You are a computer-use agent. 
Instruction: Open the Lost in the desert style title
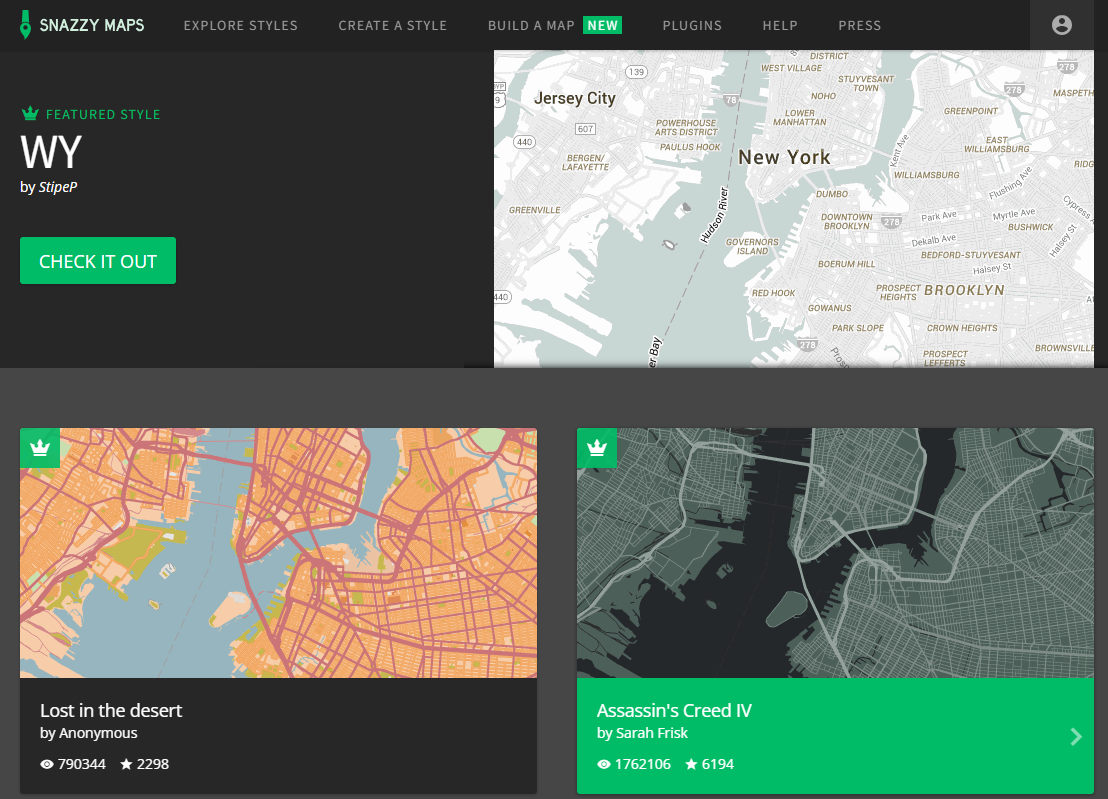(x=111, y=710)
